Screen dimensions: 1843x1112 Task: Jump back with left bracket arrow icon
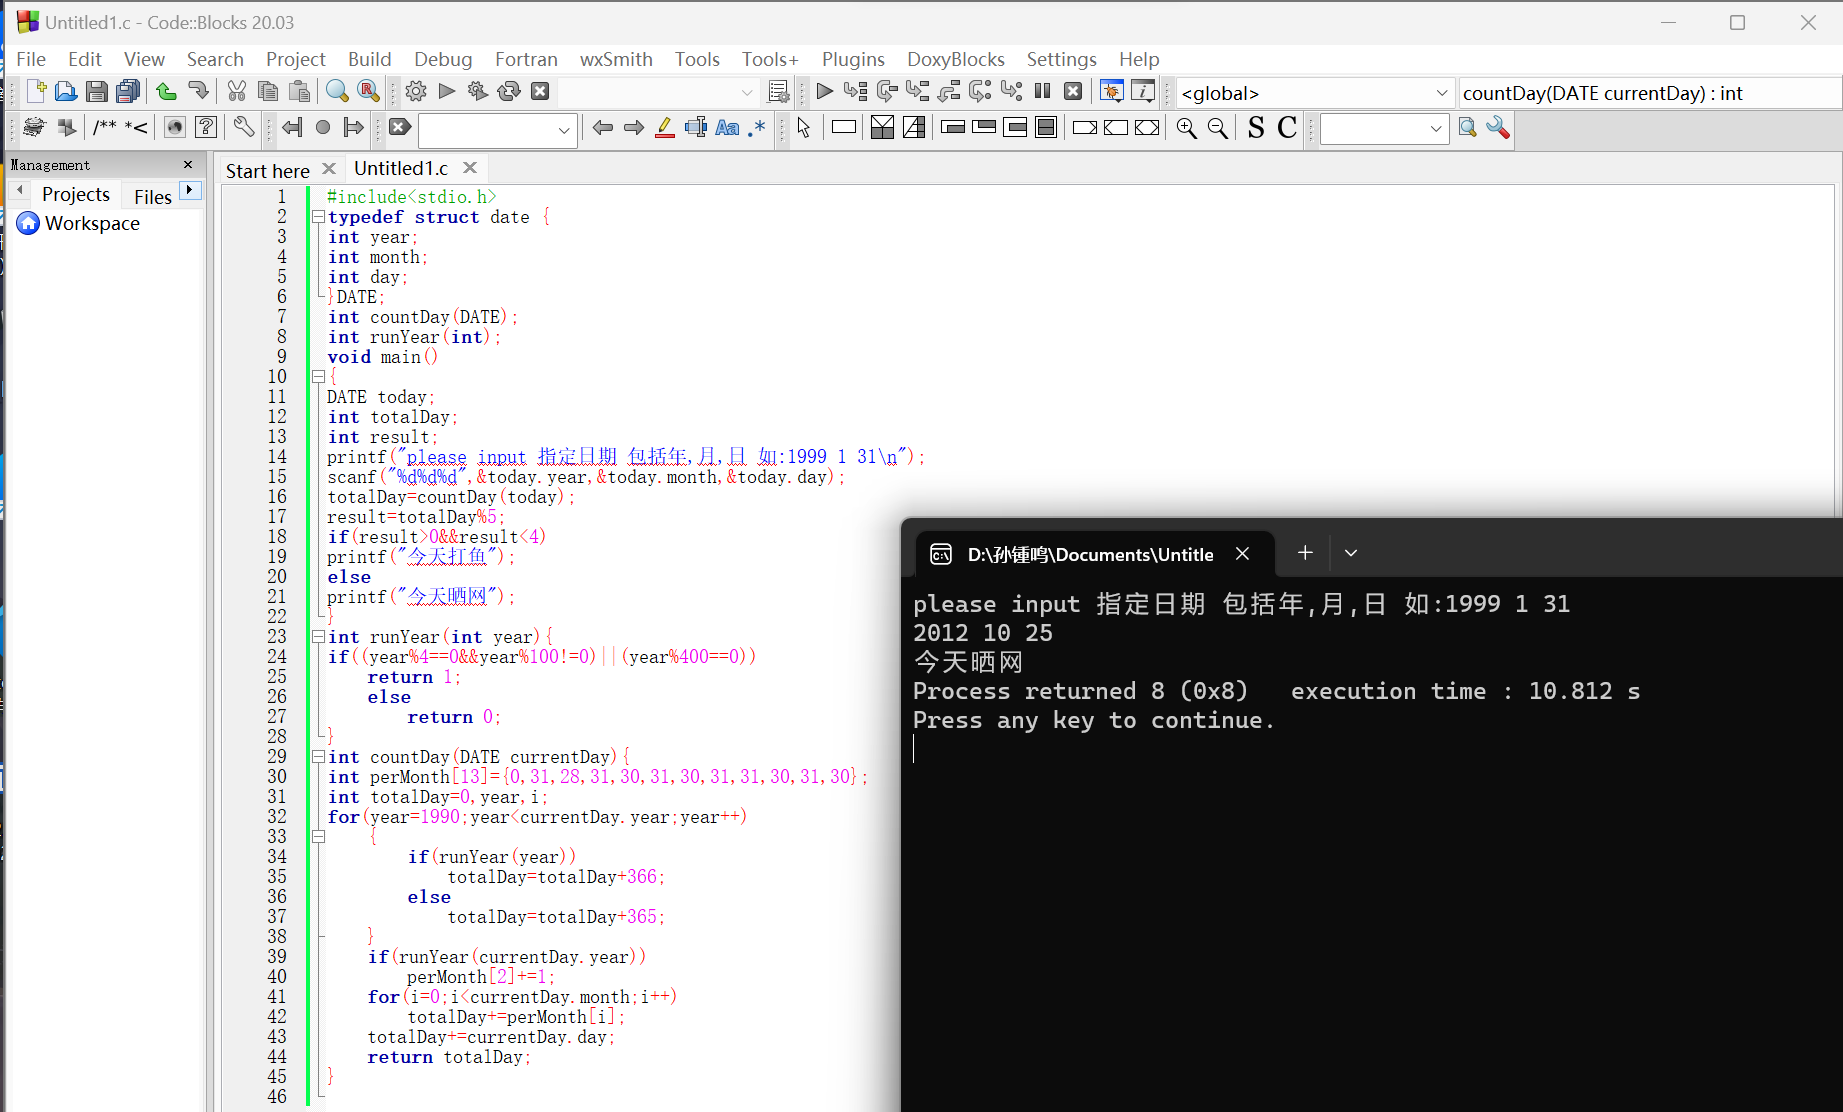[x=292, y=127]
